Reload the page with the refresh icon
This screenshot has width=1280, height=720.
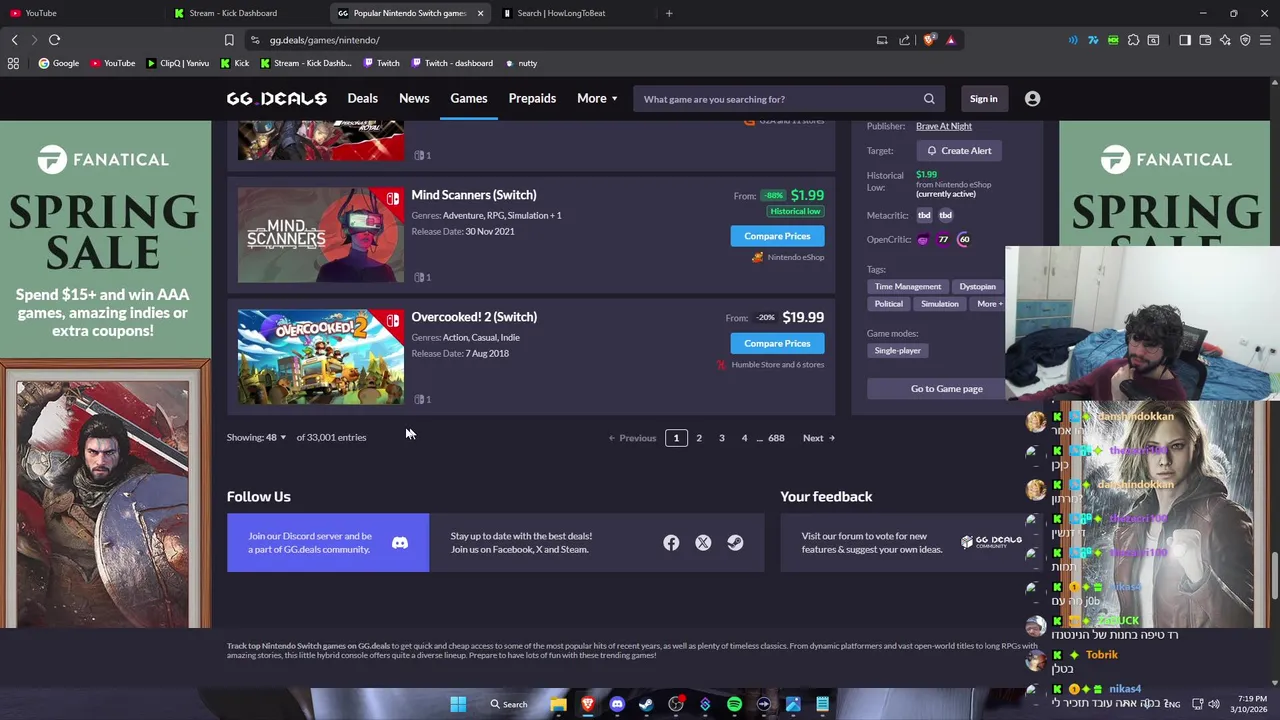tap(54, 40)
